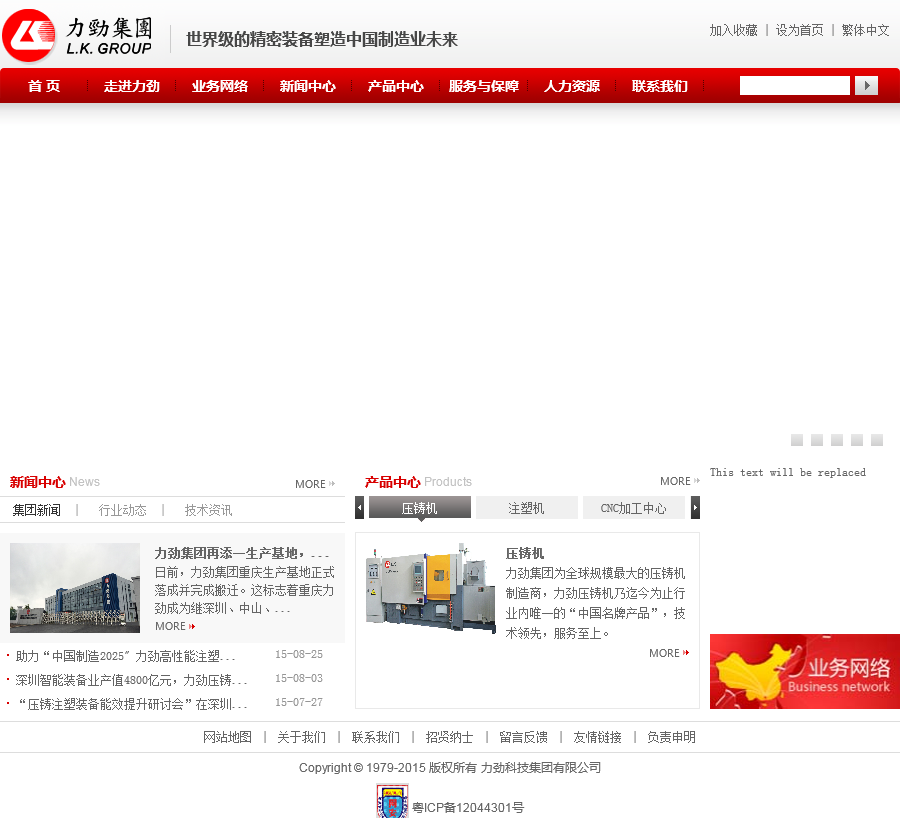This screenshot has height=818, width=900.
Task: Select the fifth banner slide indicator
Action: (x=876, y=440)
